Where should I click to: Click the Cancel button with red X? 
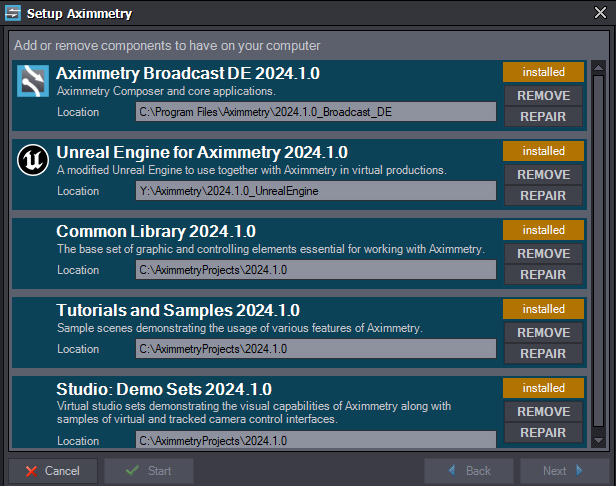[53, 471]
